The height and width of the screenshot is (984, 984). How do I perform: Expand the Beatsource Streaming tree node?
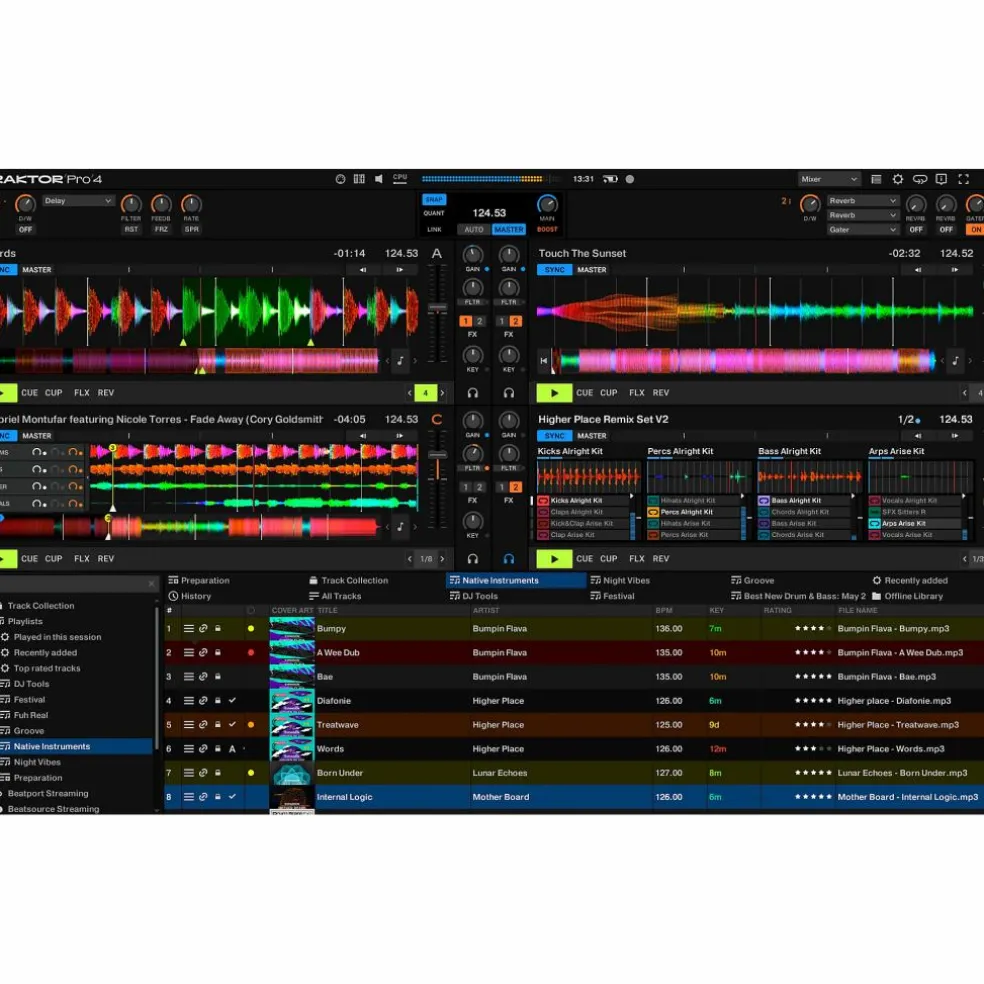[3, 809]
